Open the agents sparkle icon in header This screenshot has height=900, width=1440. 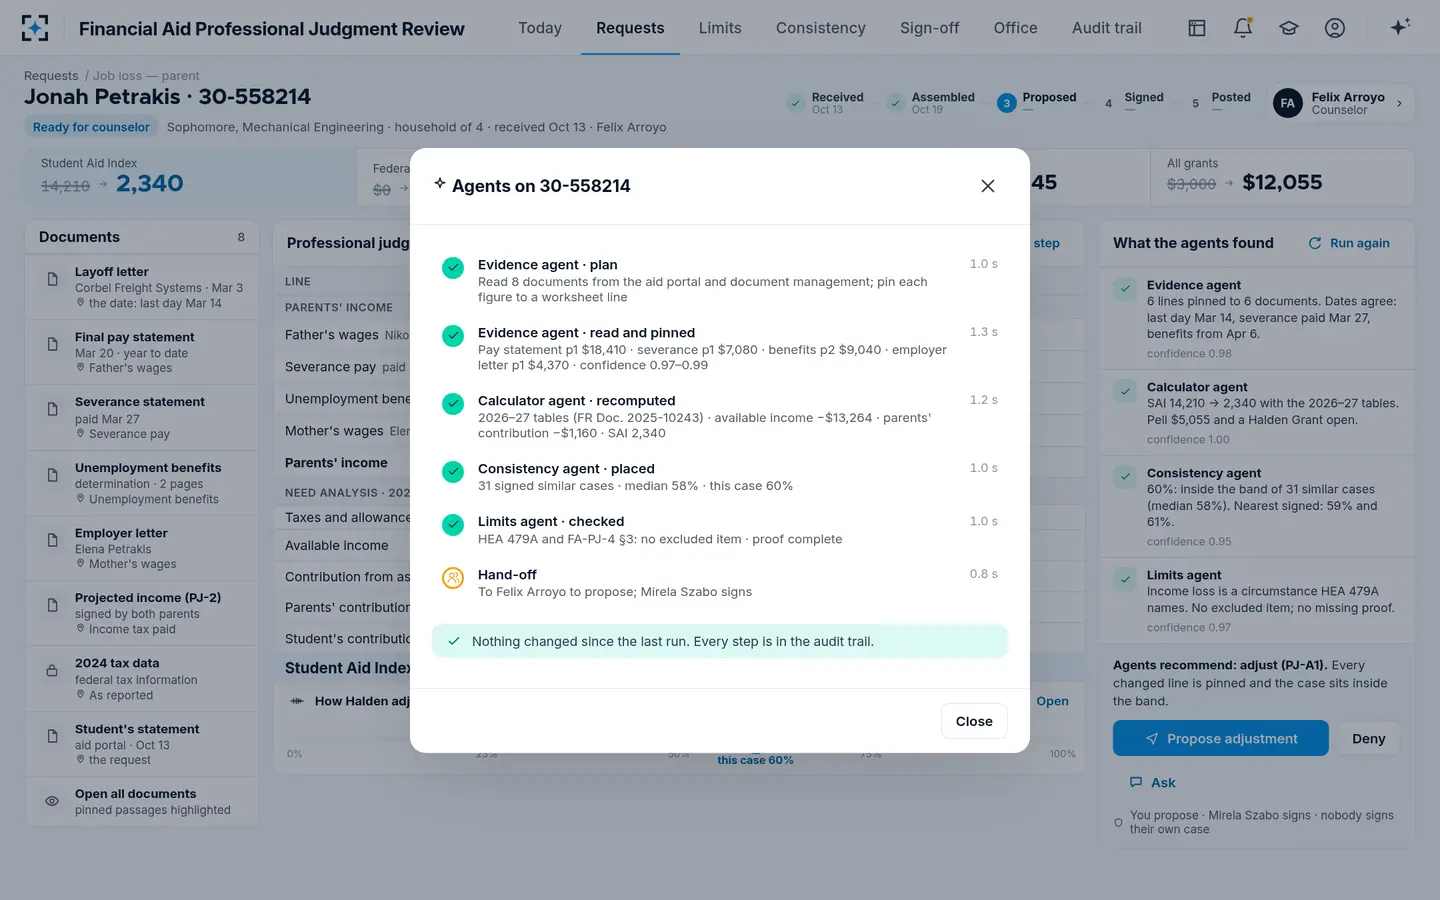tap(1400, 27)
